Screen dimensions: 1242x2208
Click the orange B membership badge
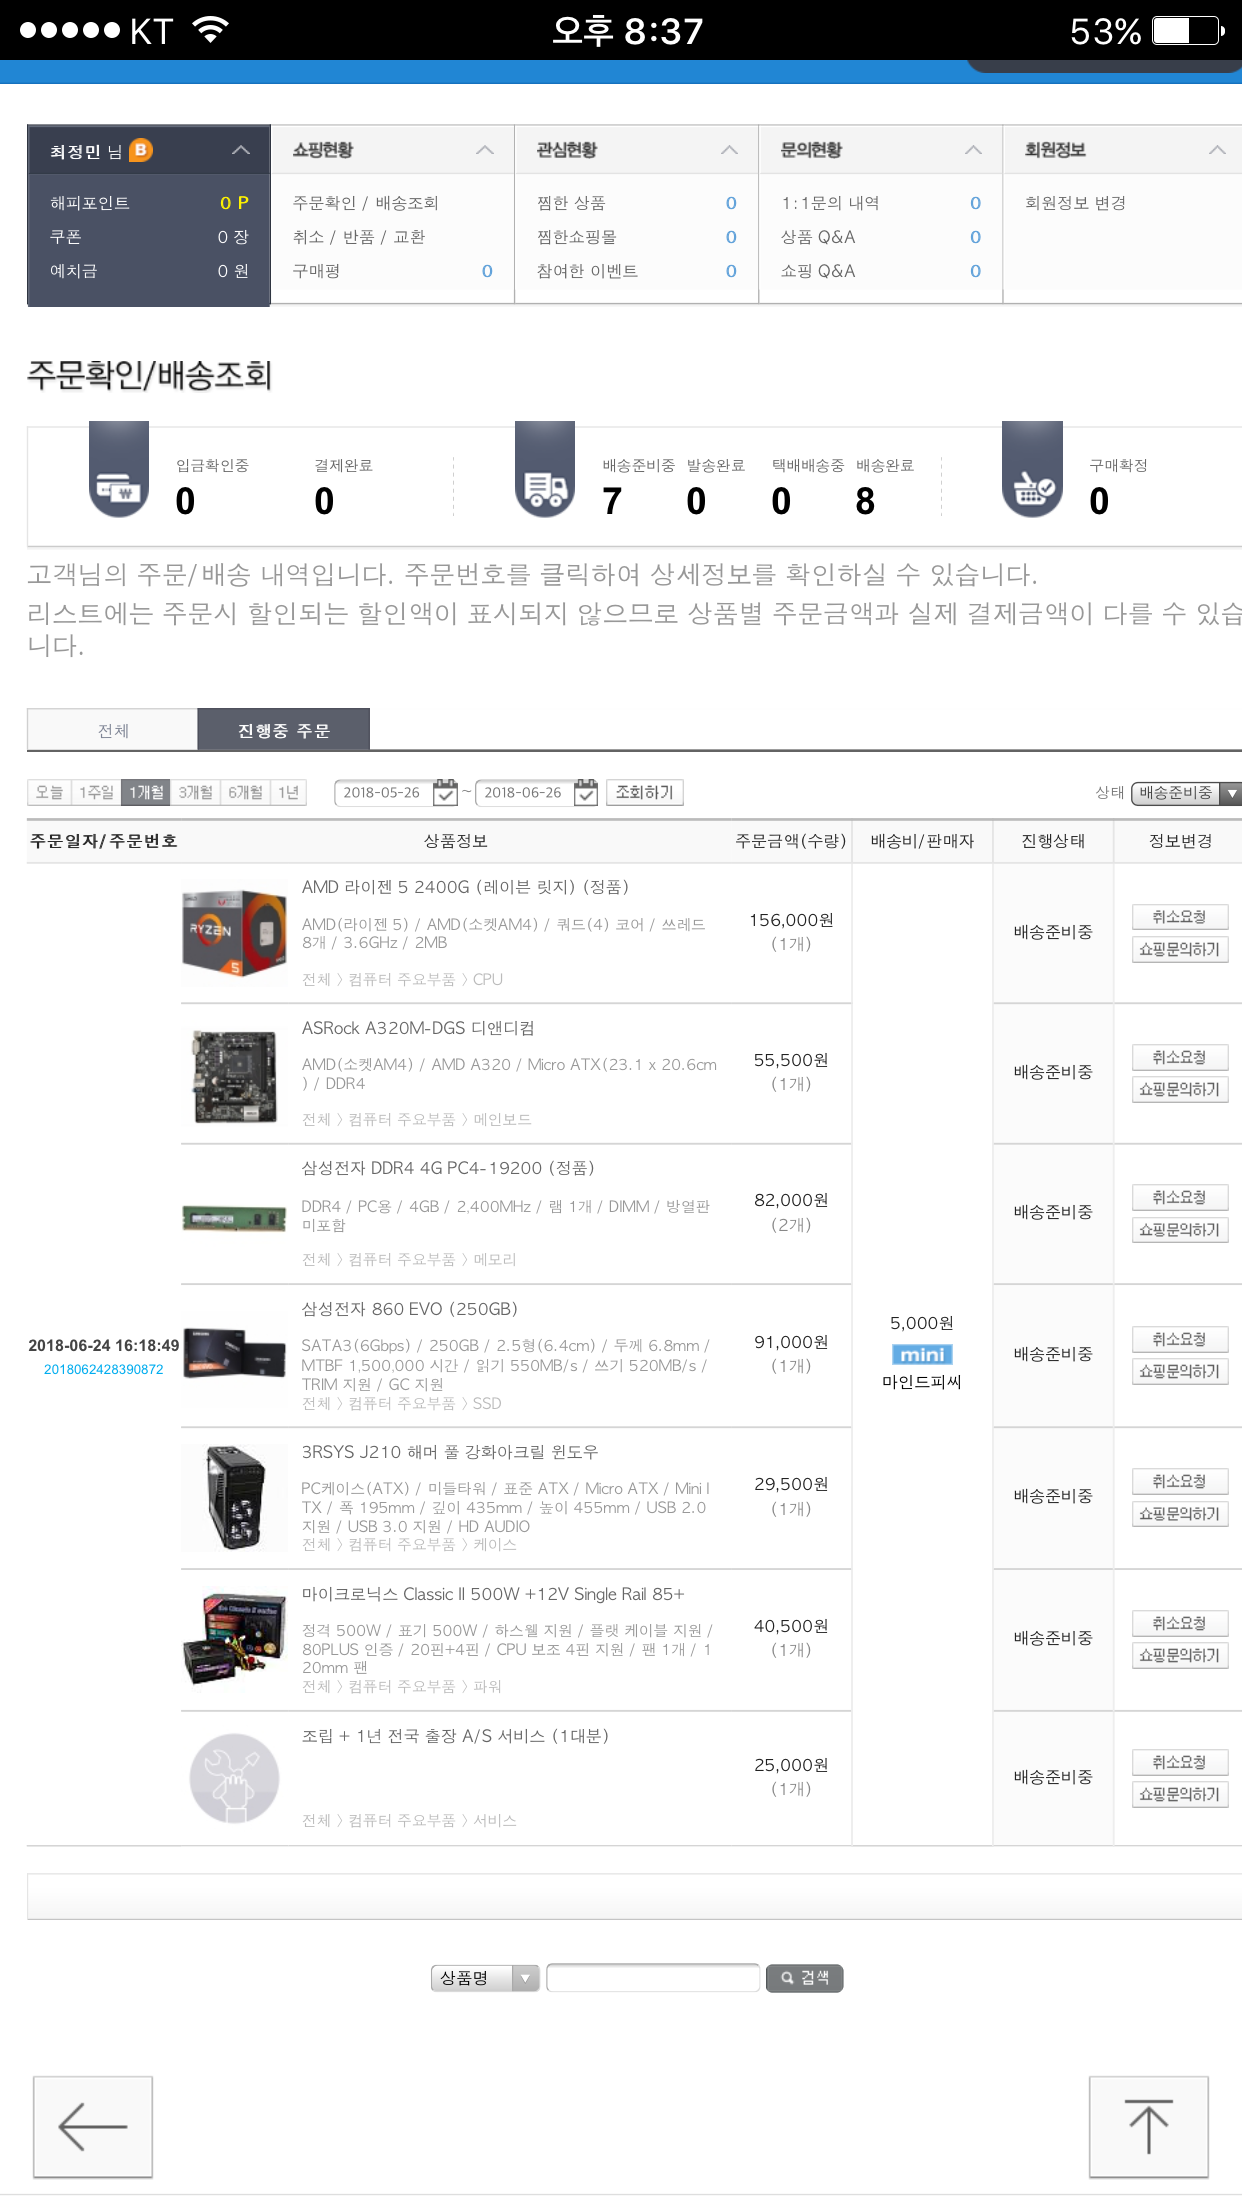click(141, 150)
